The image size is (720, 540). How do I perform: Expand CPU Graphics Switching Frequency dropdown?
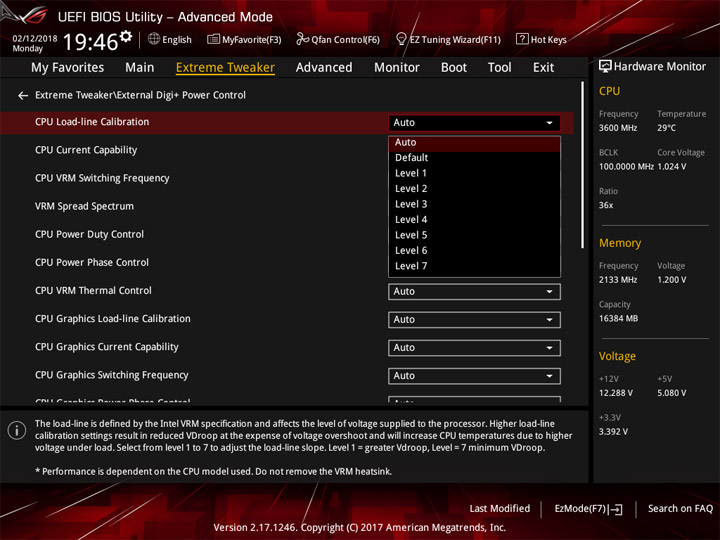click(x=474, y=376)
